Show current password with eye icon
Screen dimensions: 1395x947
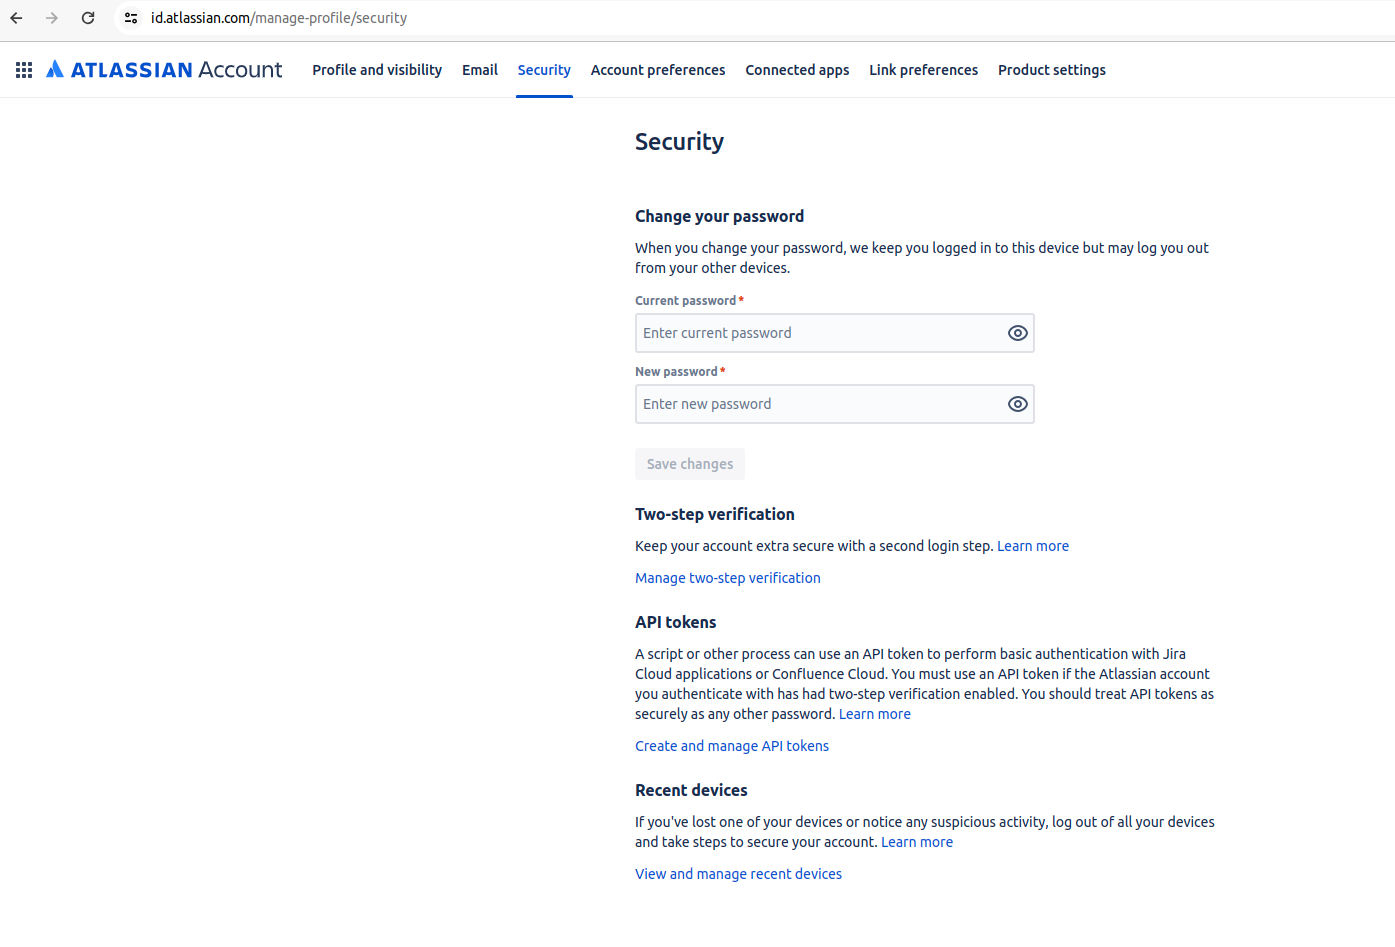coord(1017,333)
